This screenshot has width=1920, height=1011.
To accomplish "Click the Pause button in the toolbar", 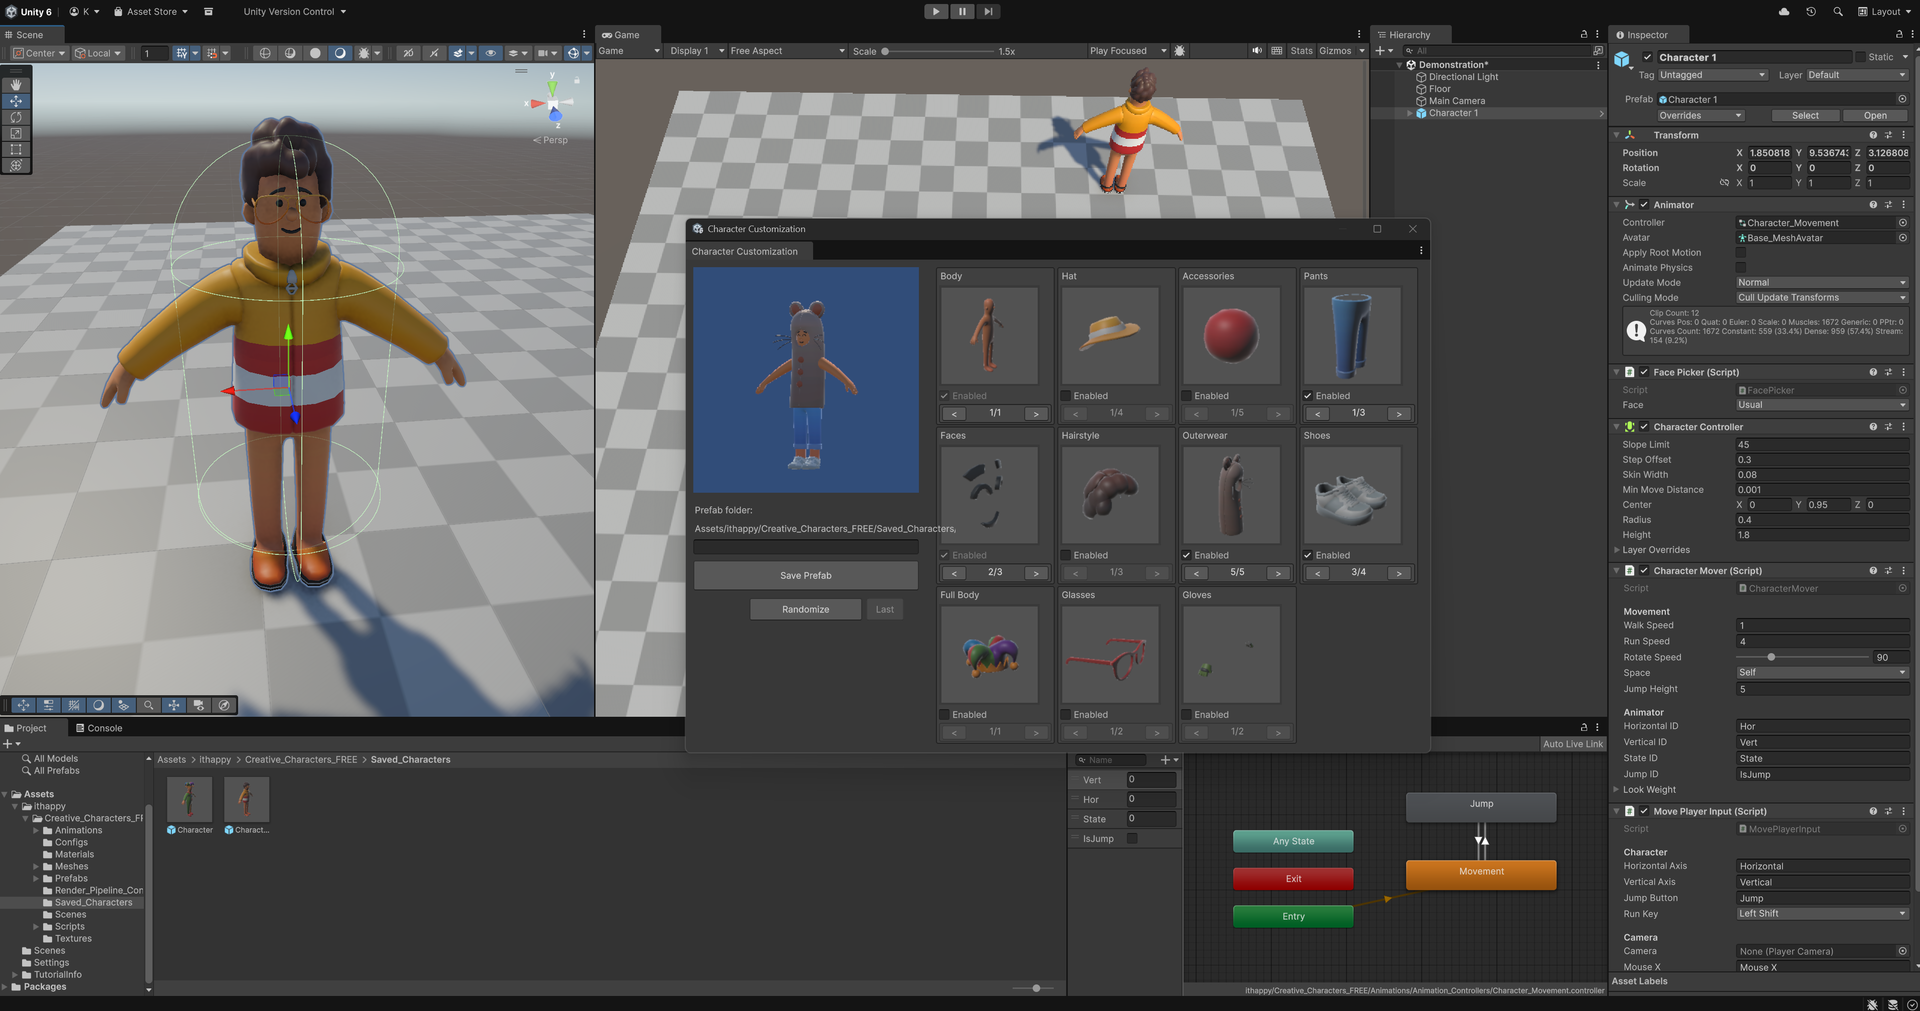I will click(x=961, y=12).
